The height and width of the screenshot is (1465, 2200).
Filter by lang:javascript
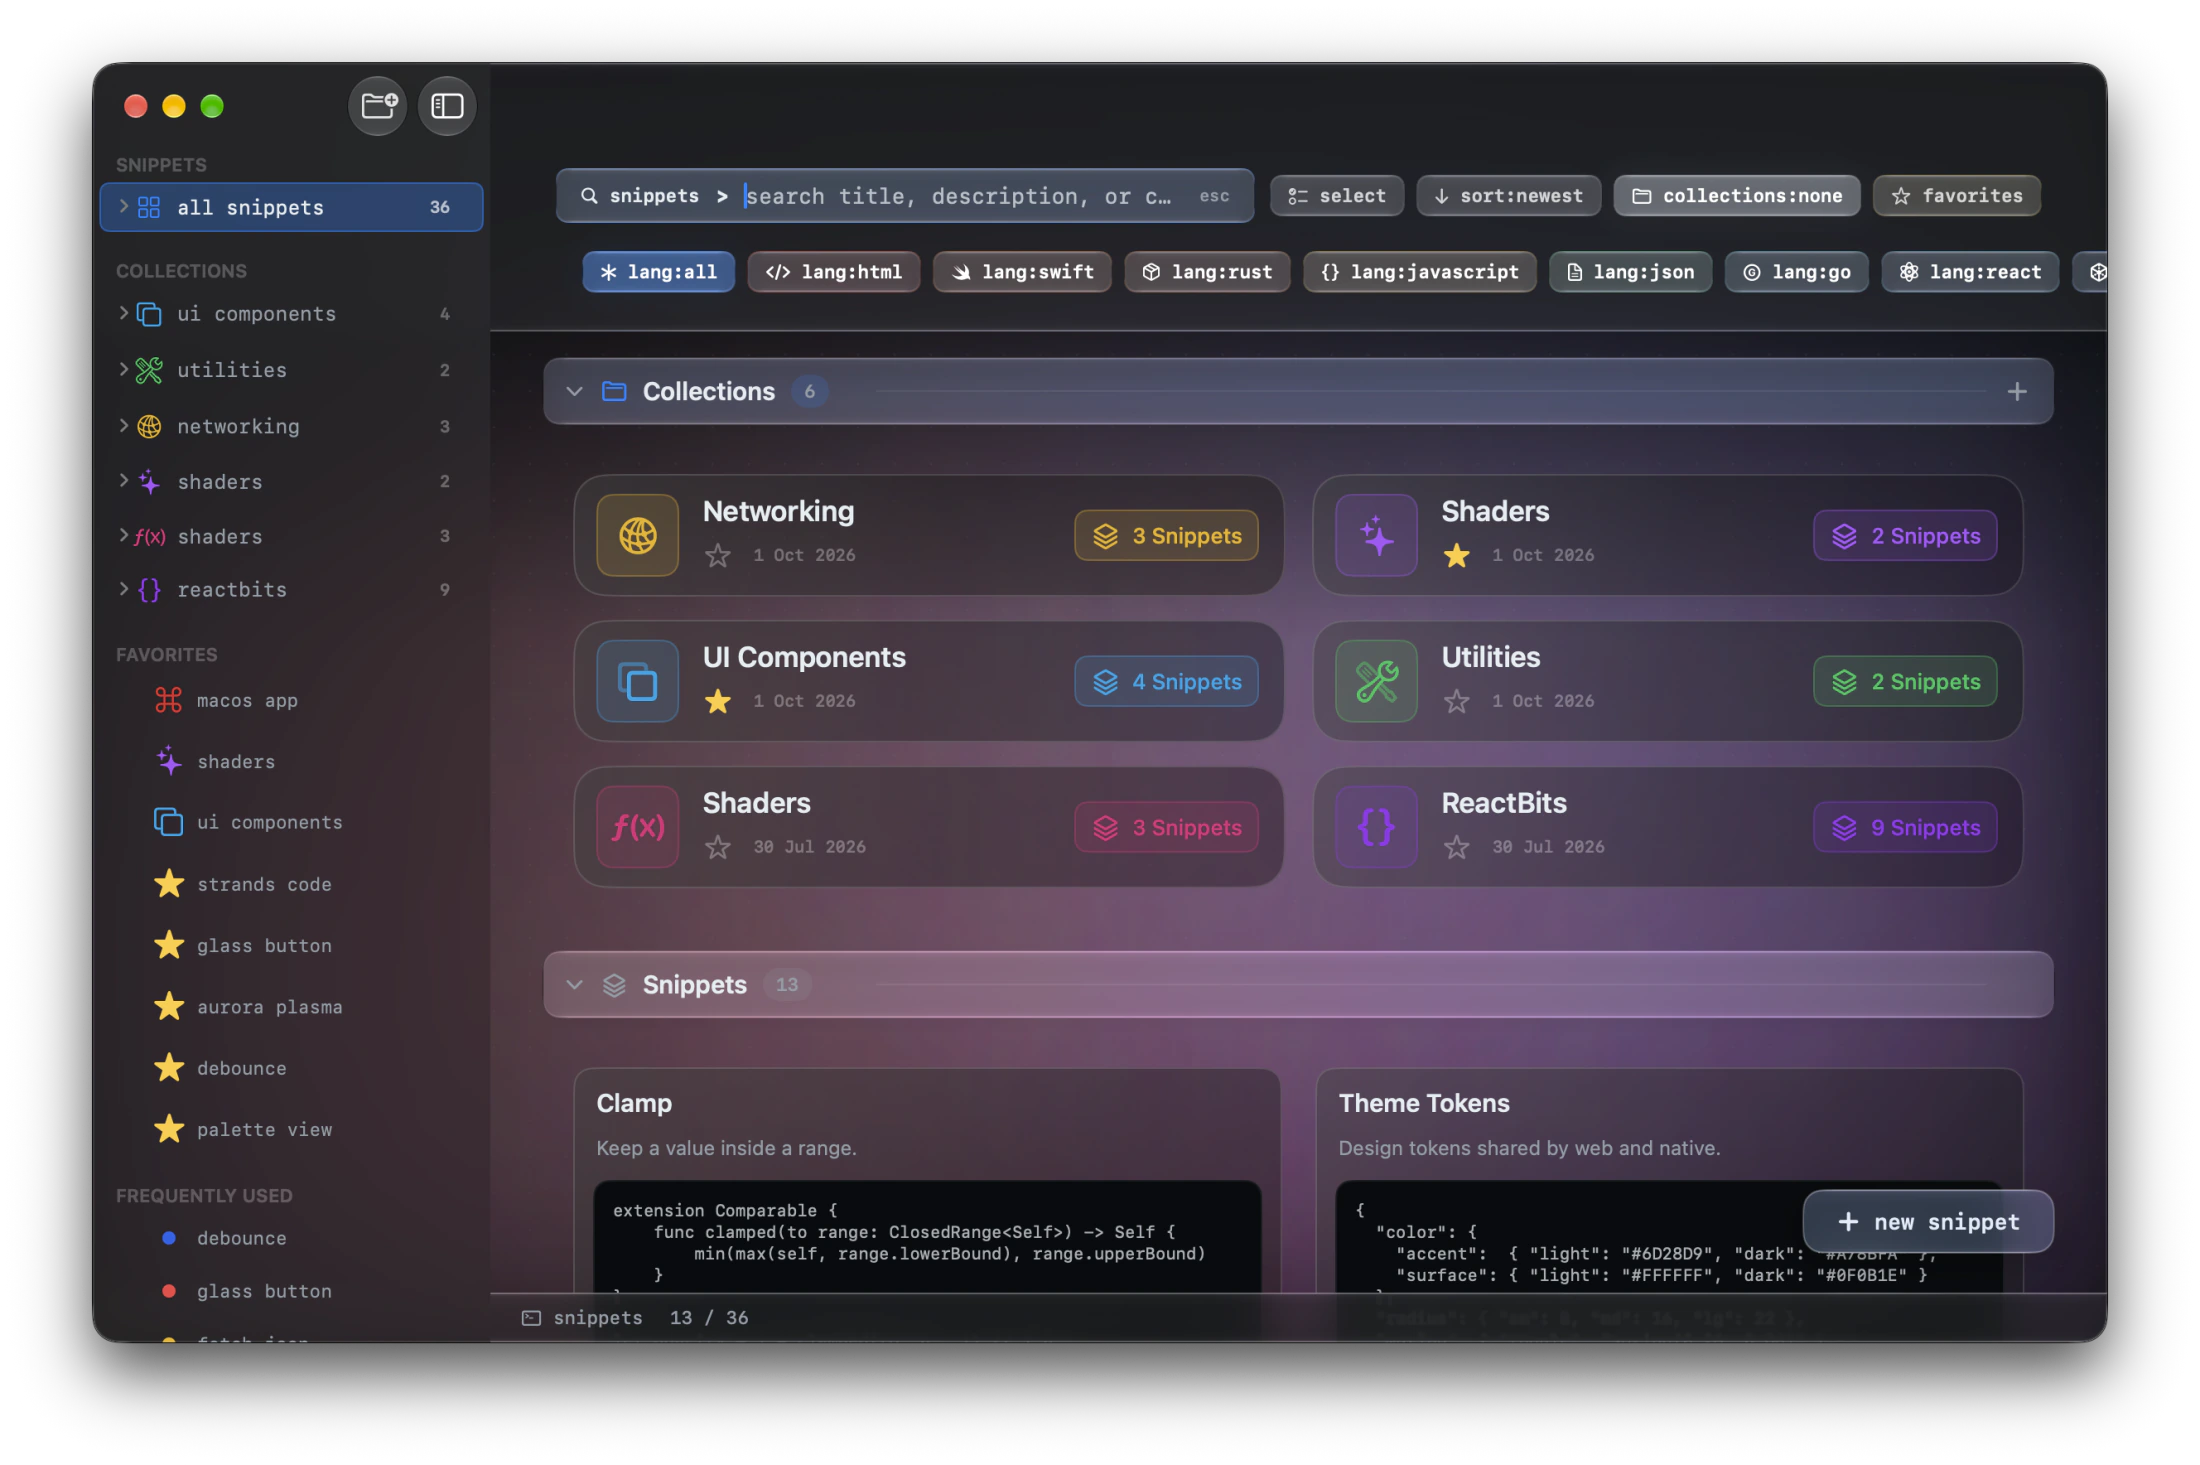tap(1420, 272)
